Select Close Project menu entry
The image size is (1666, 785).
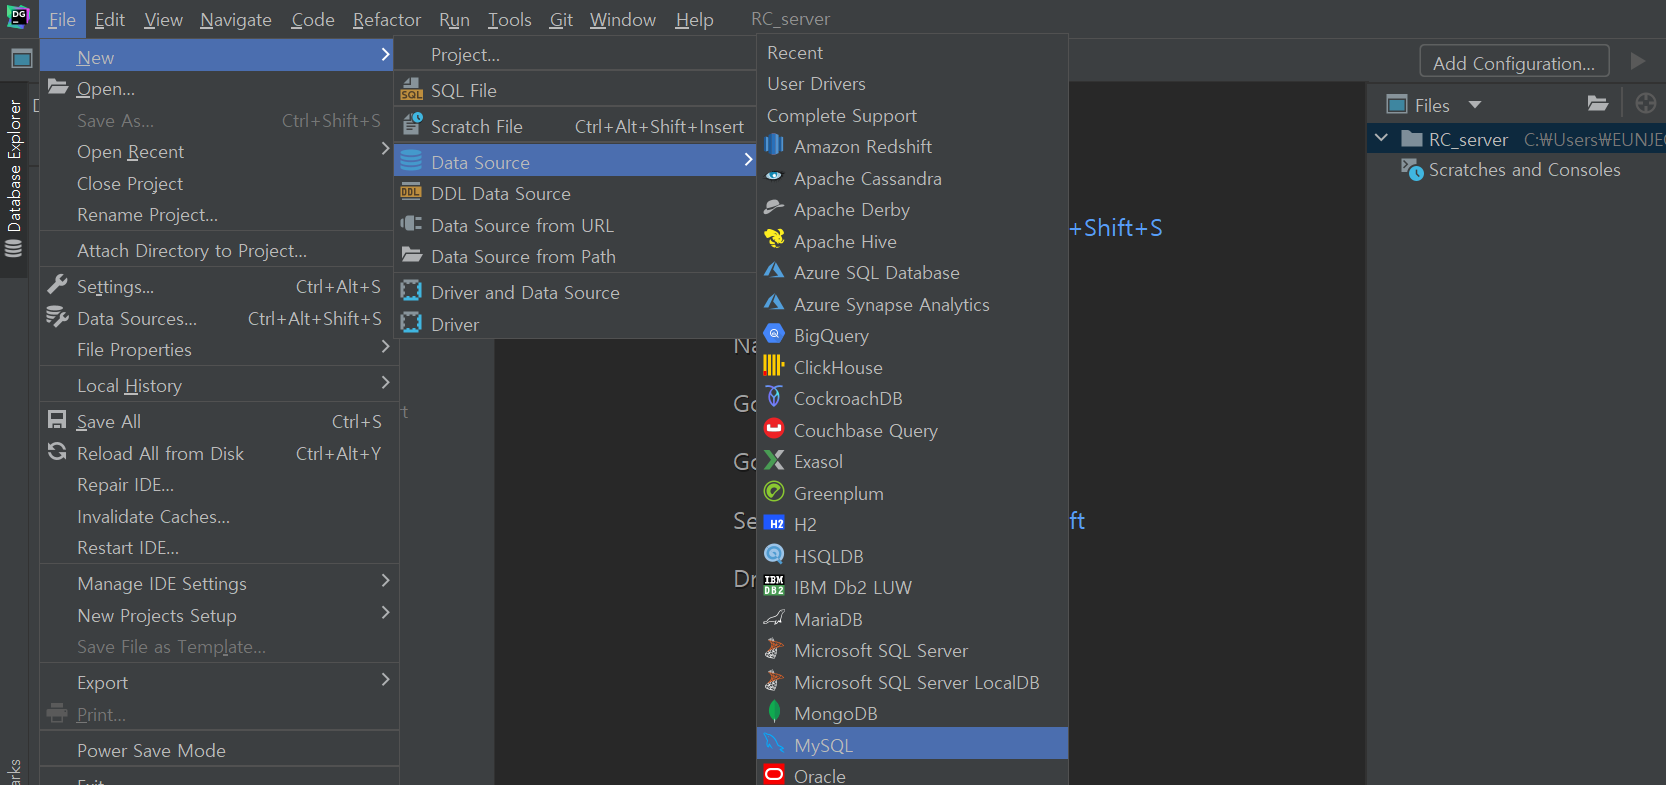[219, 184]
